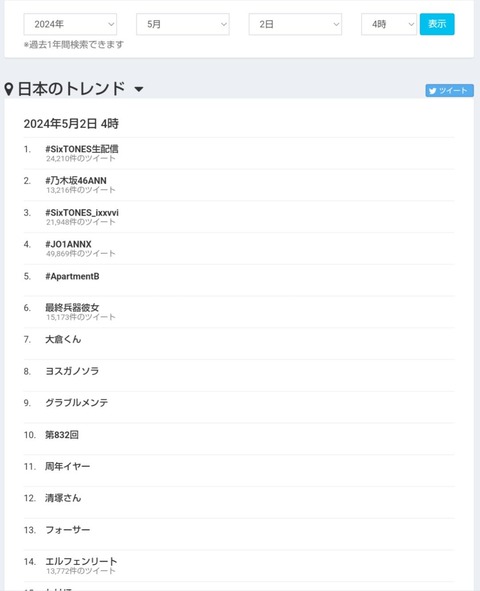
Task: Open the 周年イヤー trend entry
Action: click(x=67, y=466)
